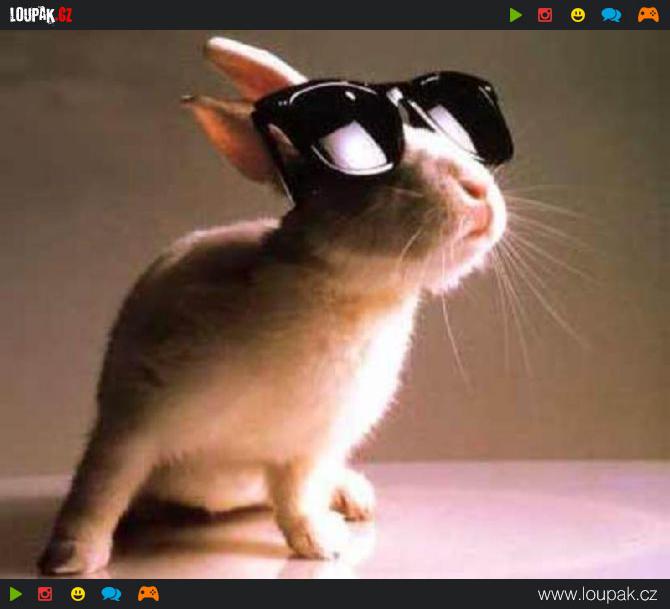Open the blue chat bubbles icon in bottom bar
The height and width of the screenshot is (609, 670).
coord(111,594)
